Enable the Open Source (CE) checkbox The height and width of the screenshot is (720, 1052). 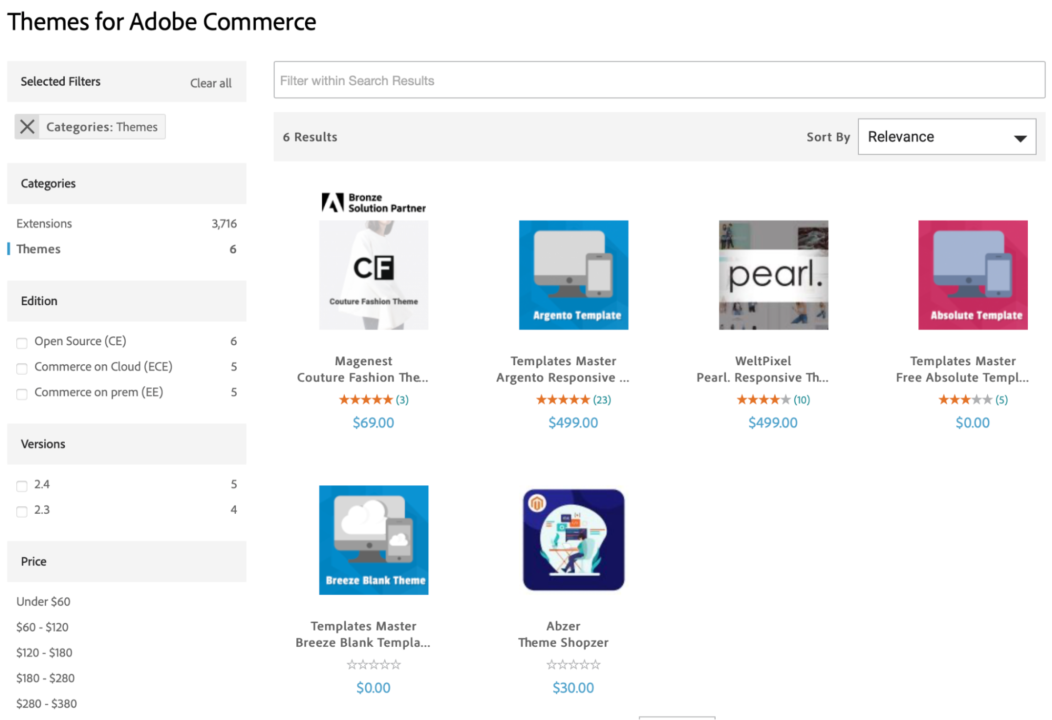(21, 343)
